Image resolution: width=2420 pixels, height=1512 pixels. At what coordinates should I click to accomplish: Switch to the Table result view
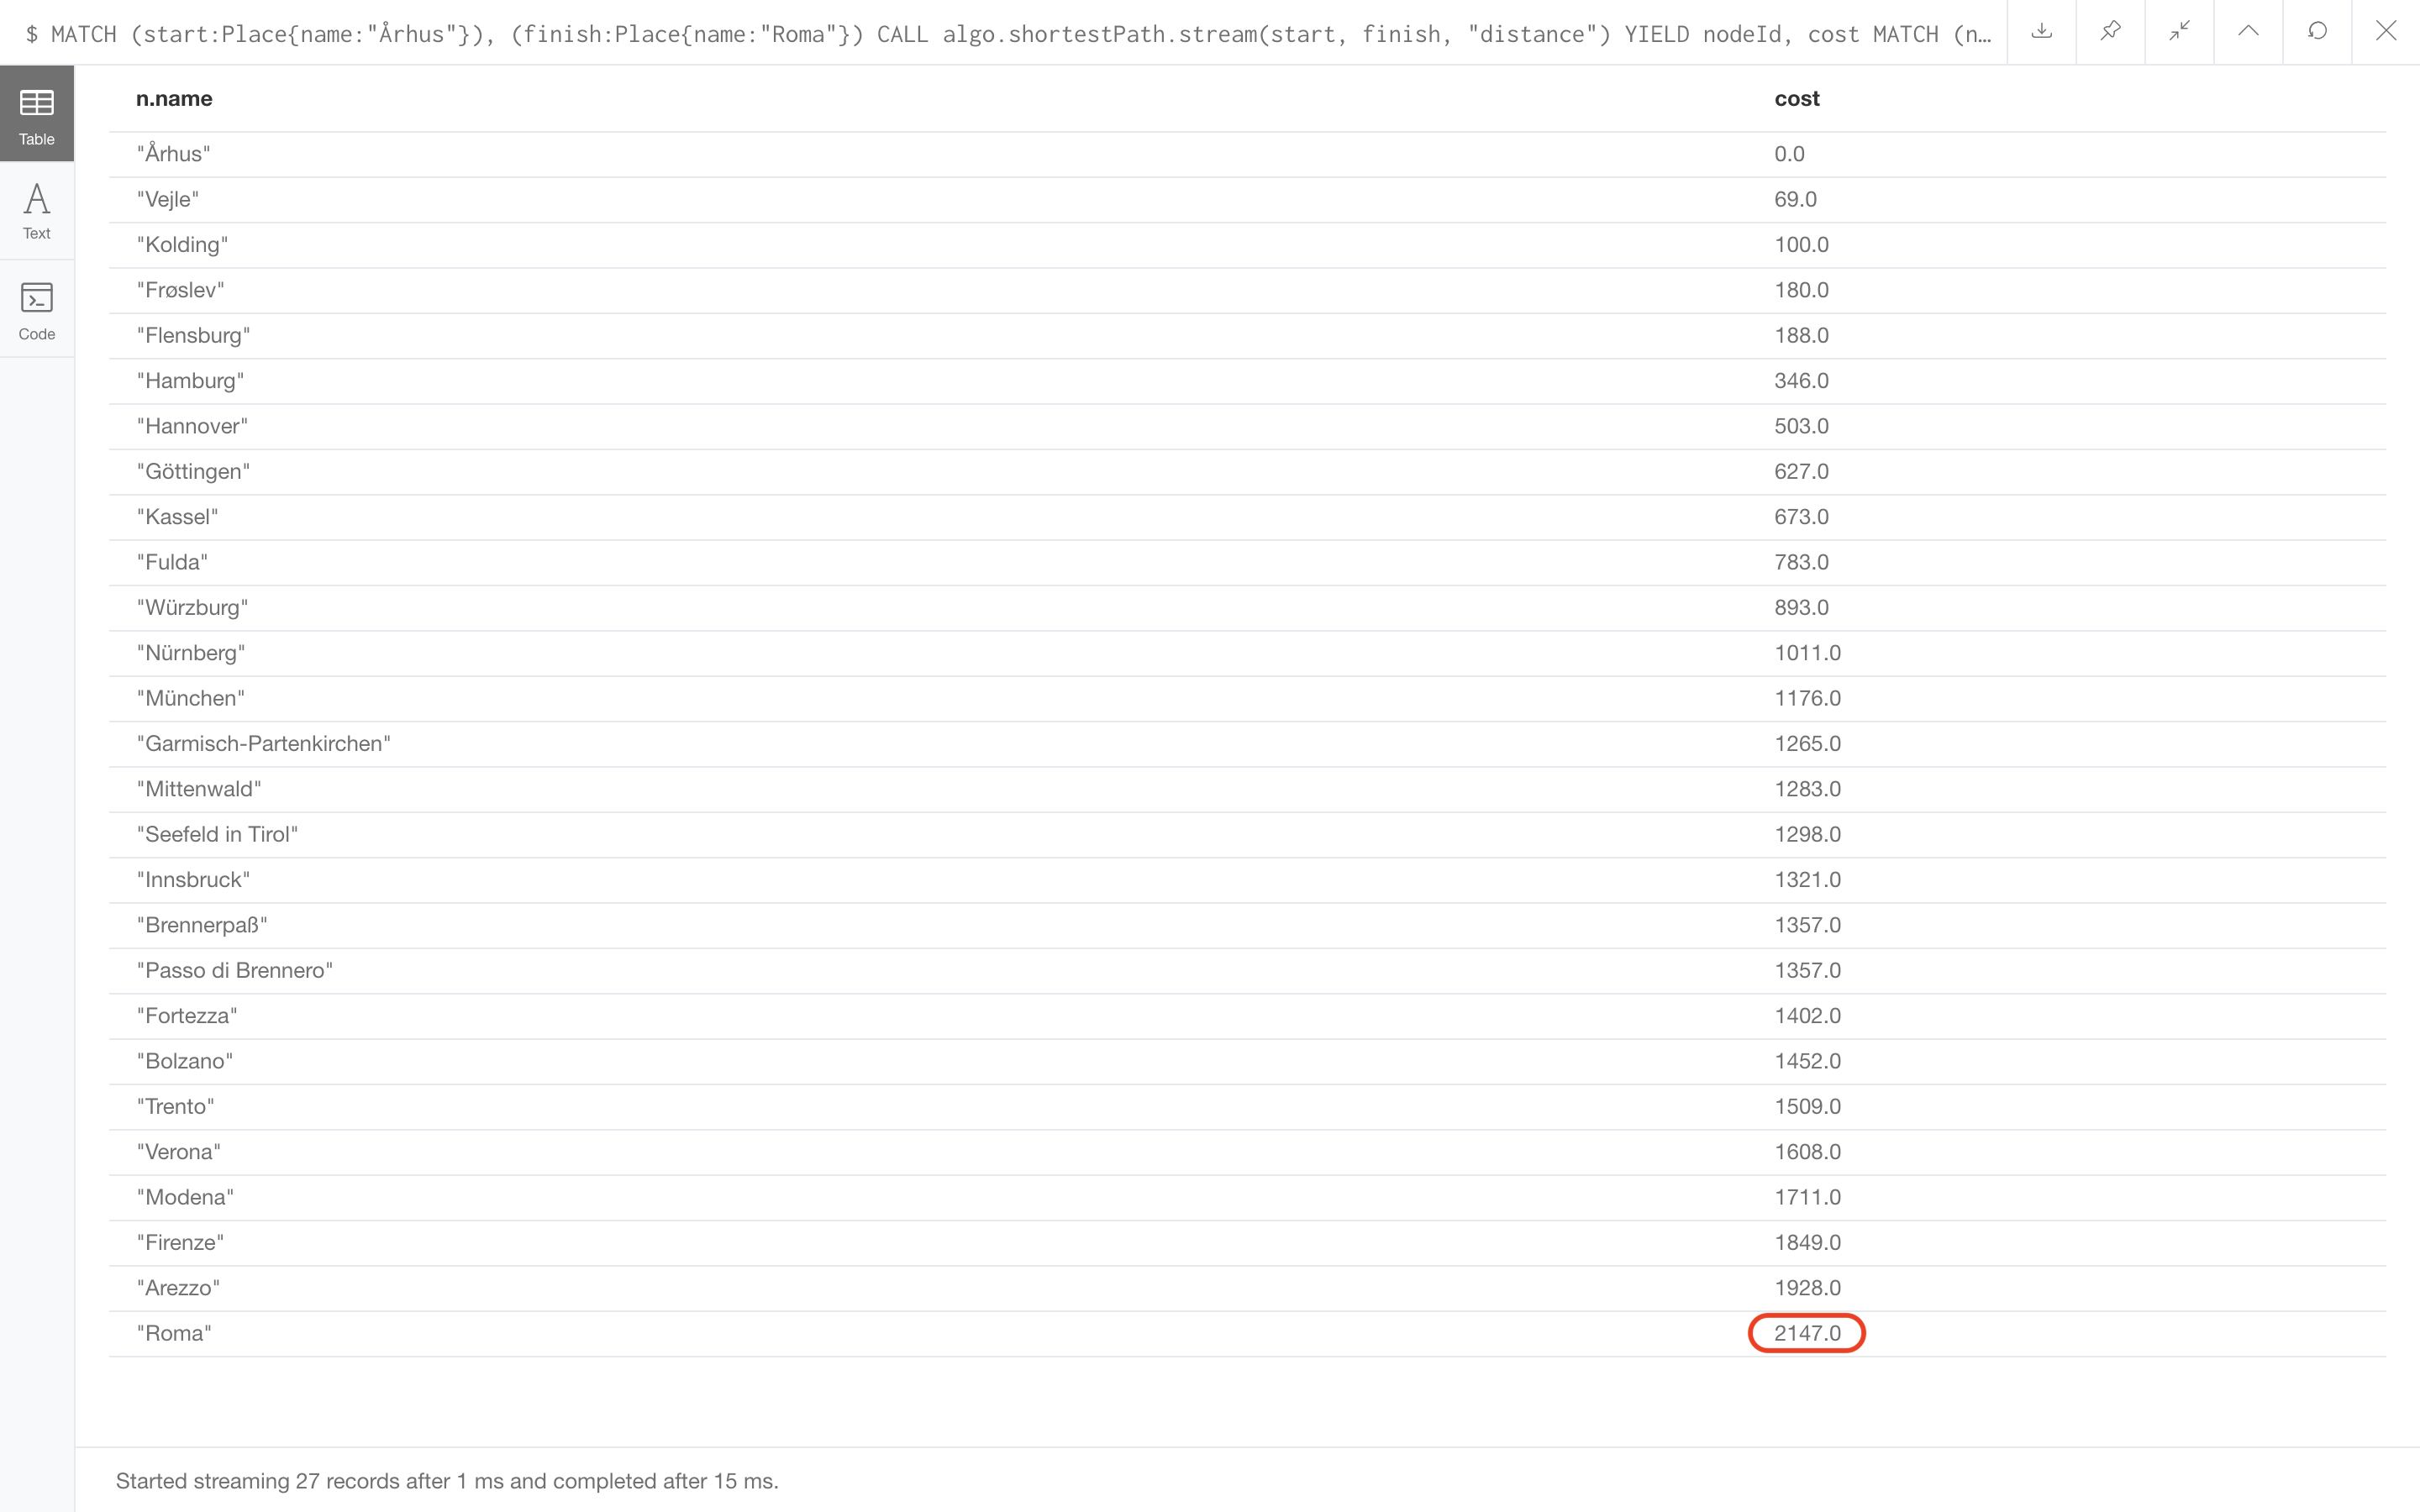(x=37, y=114)
